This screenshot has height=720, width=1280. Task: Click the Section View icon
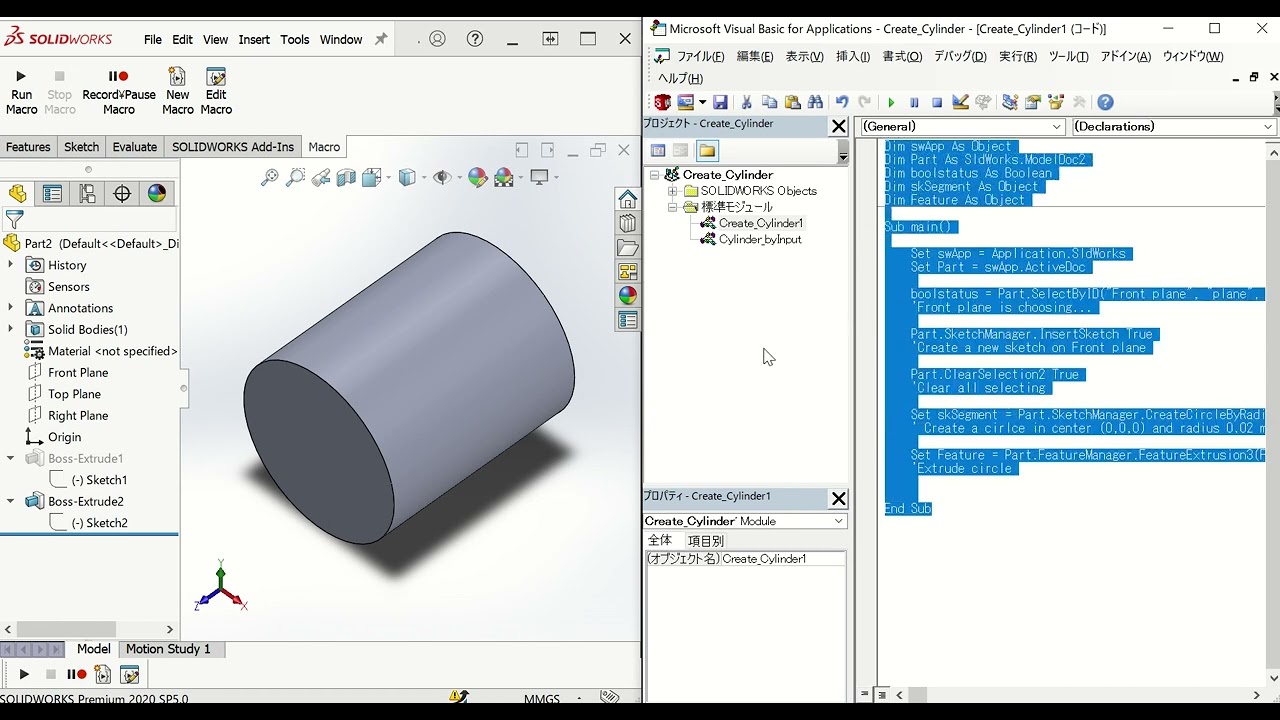[x=346, y=177]
